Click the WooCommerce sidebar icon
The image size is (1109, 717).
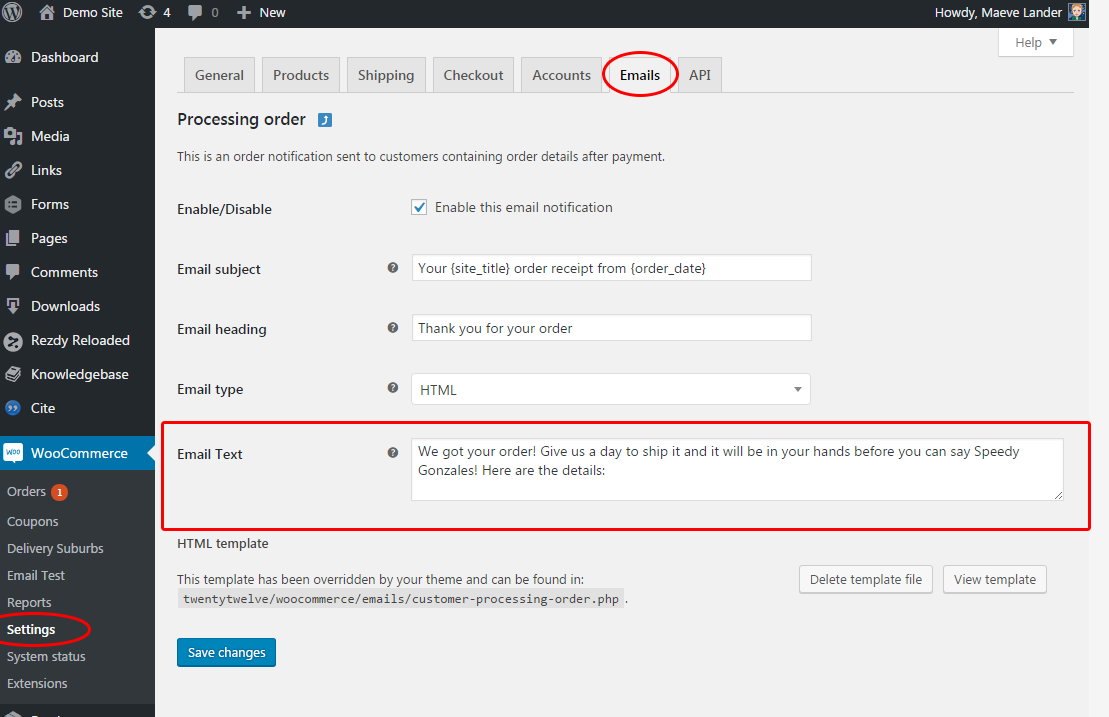point(14,452)
